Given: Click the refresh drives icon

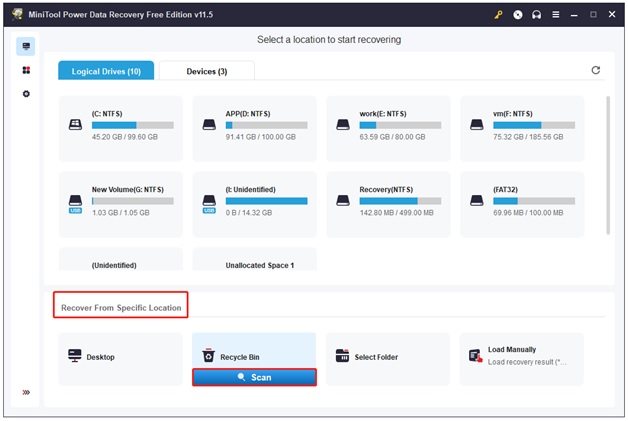Looking at the screenshot, I should [x=596, y=70].
